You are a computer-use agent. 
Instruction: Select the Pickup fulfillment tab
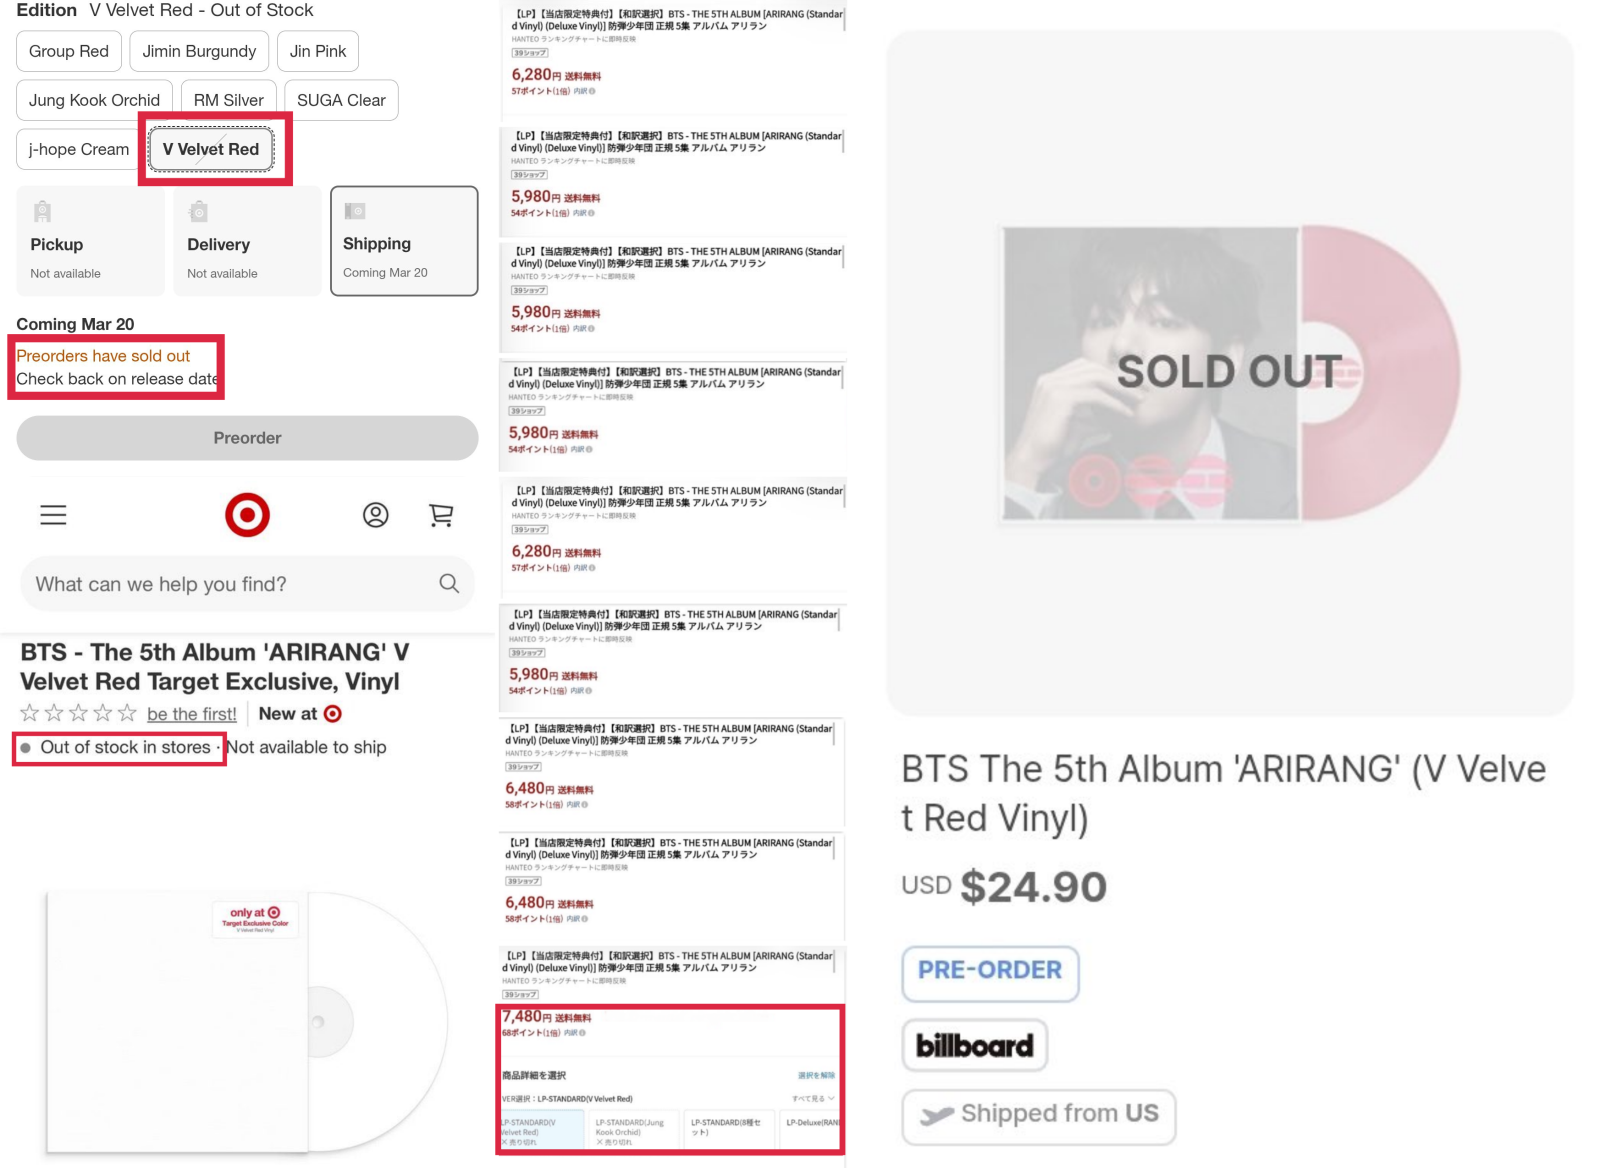coord(90,241)
